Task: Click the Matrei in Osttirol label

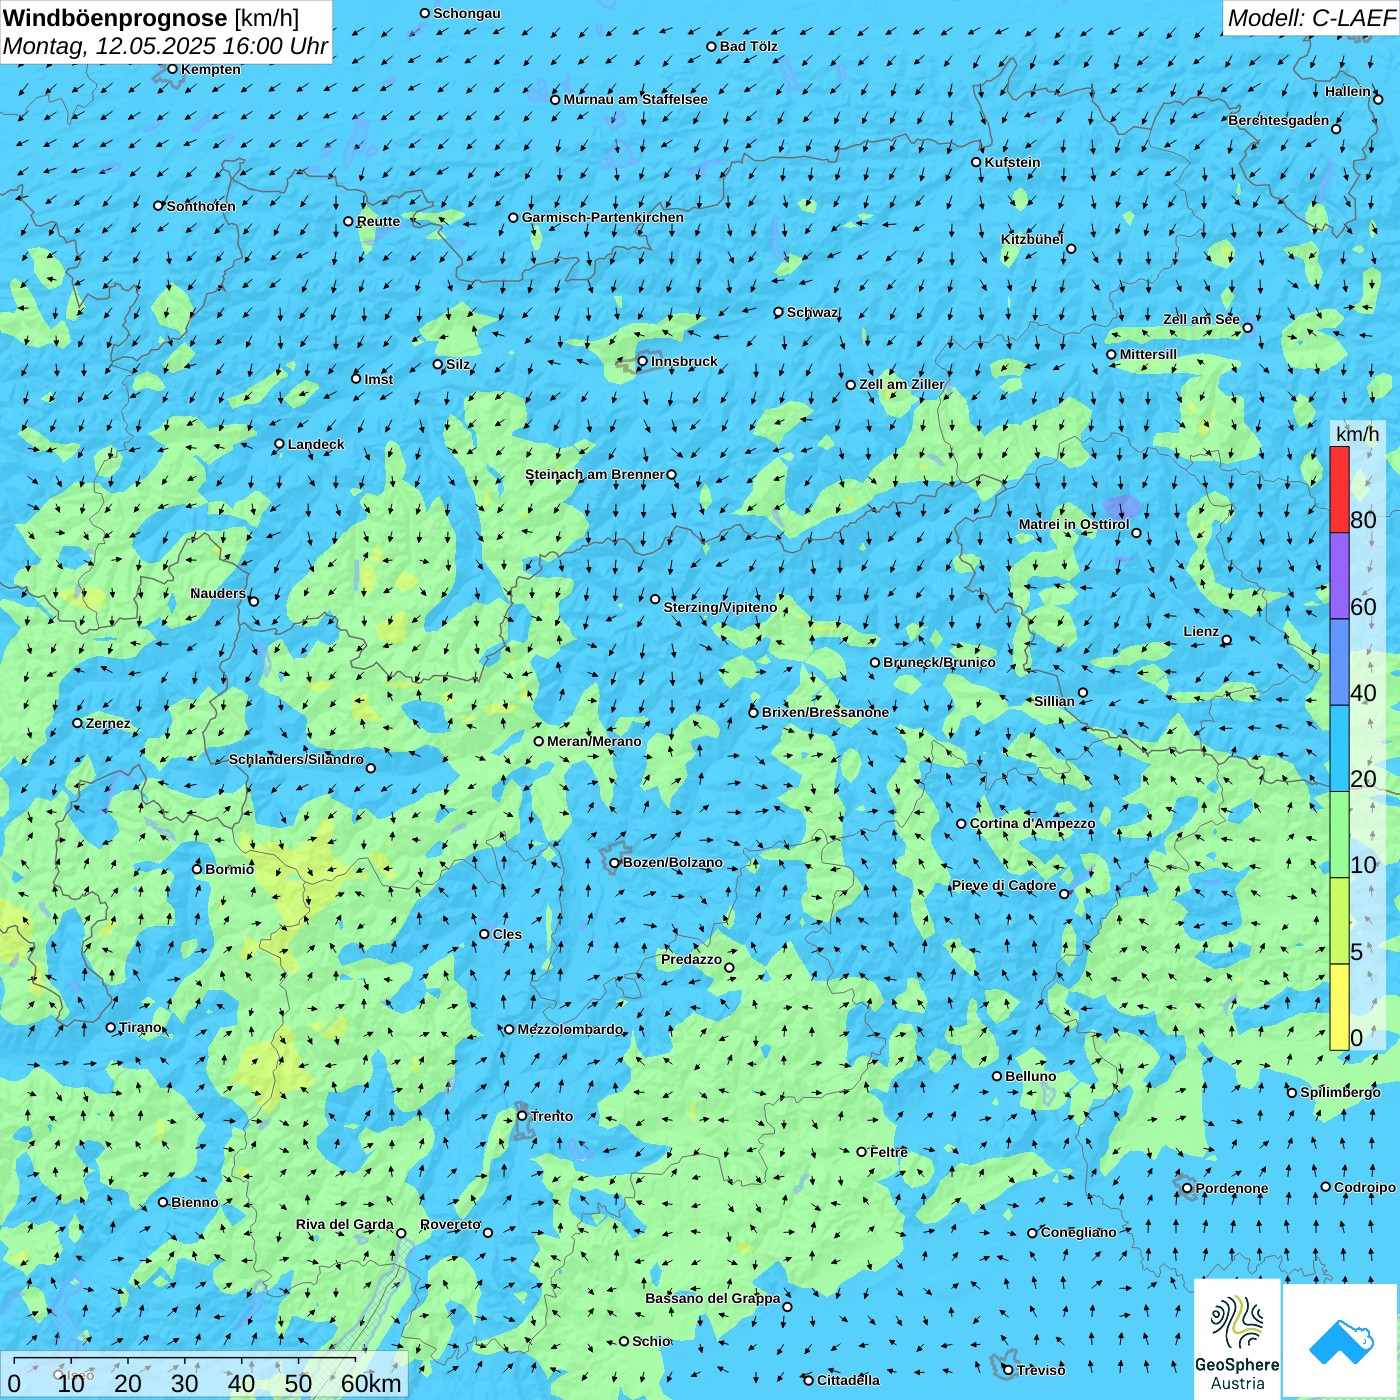Action: pyautogui.click(x=1074, y=524)
